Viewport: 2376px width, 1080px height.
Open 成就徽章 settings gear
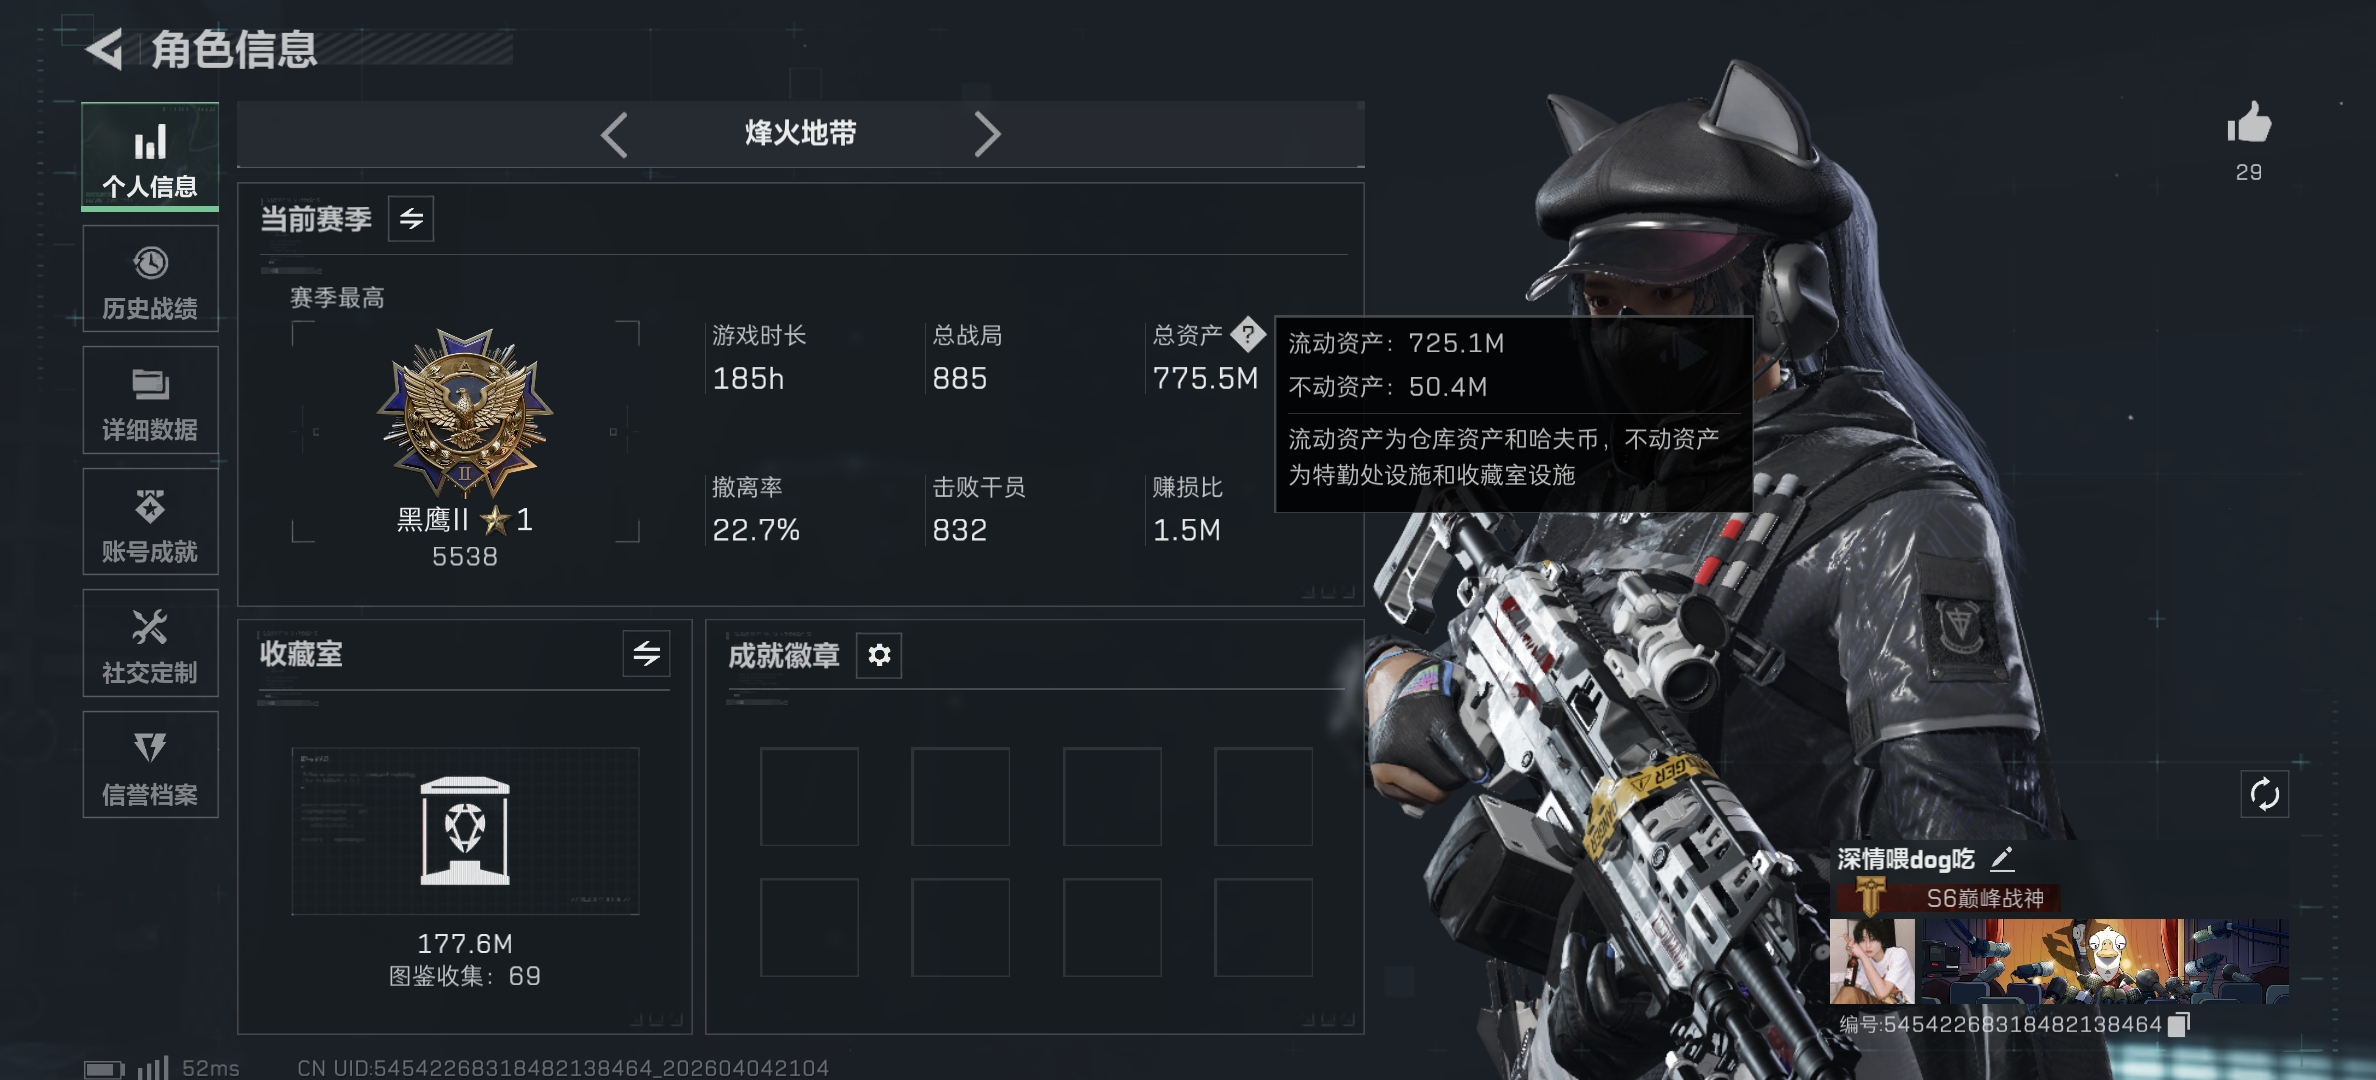[x=879, y=655]
